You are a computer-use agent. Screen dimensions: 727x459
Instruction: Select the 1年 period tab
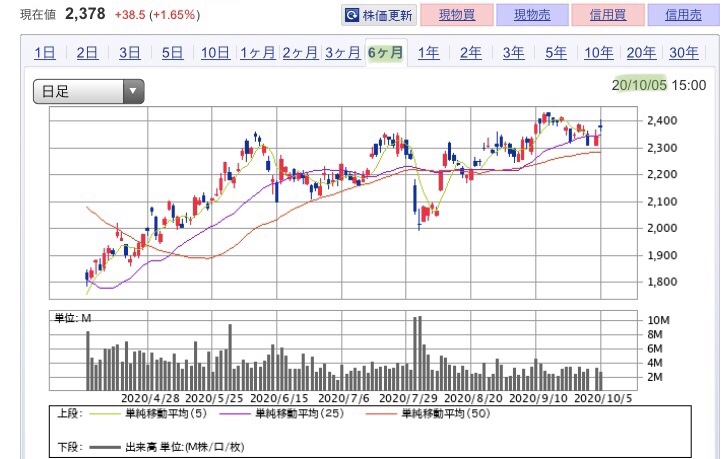428,53
